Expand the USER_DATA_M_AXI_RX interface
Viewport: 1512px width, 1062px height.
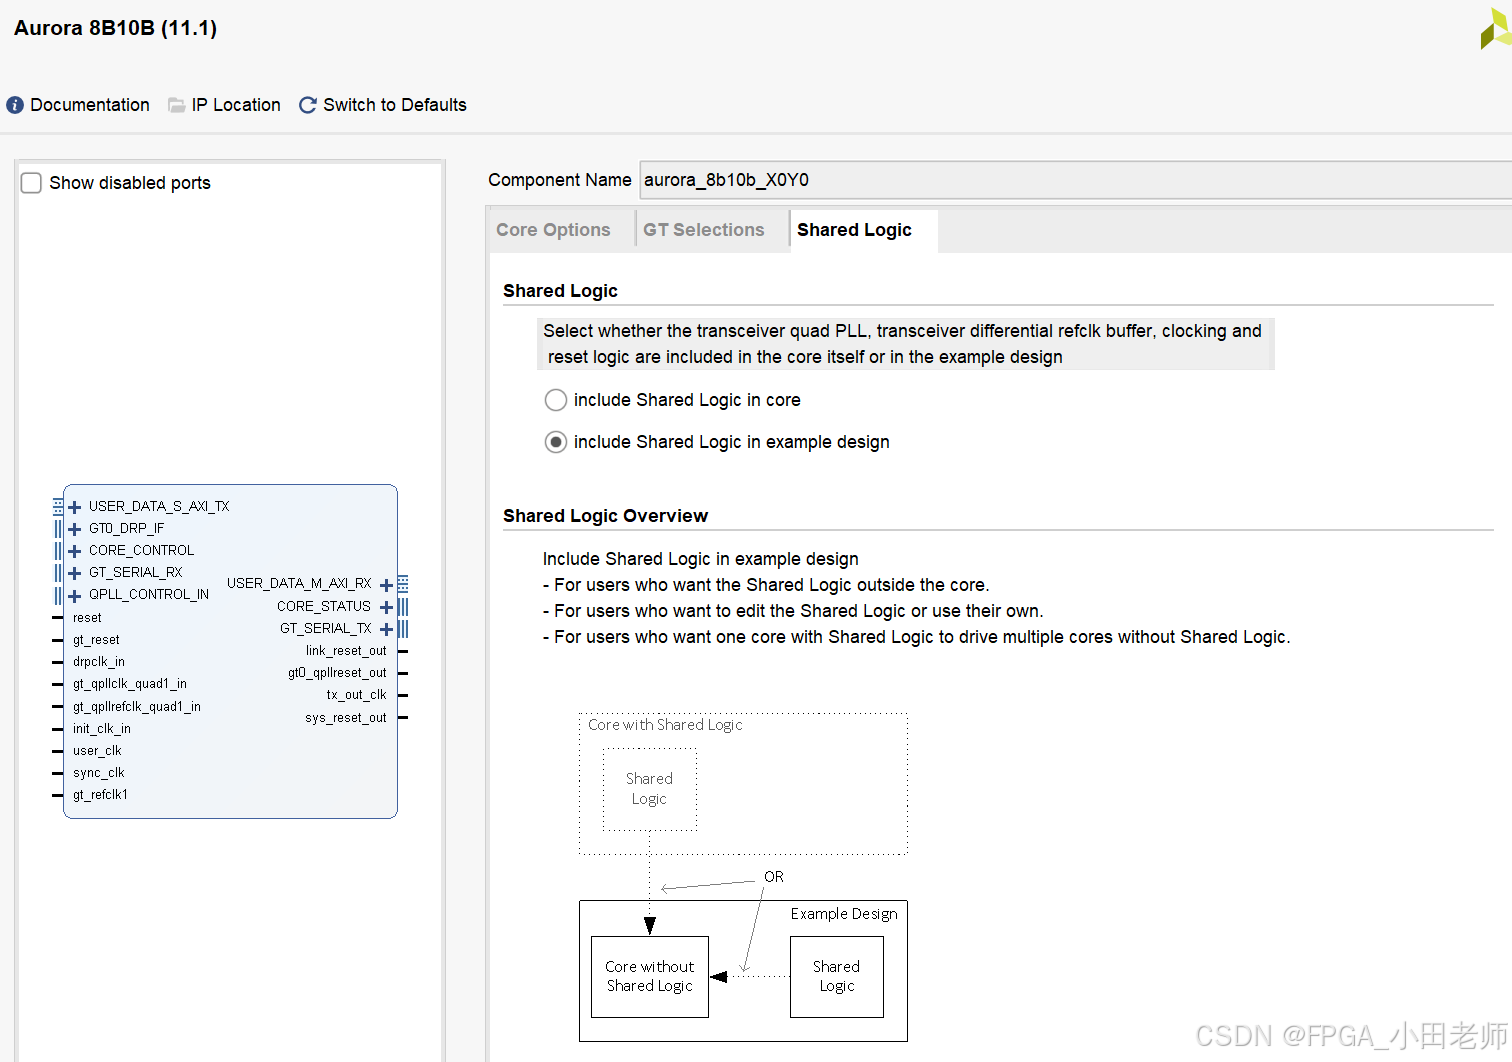pos(386,585)
